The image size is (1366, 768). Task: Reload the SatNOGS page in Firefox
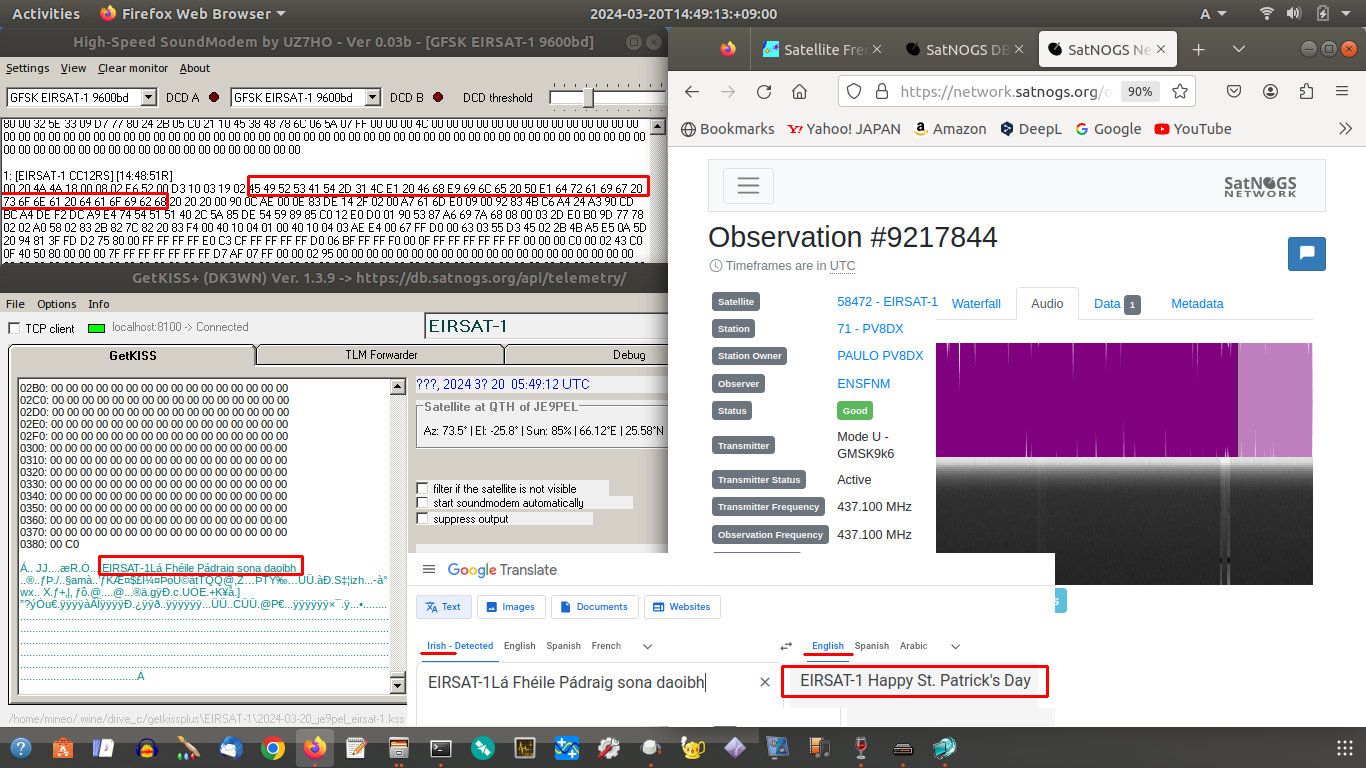tap(764, 91)
